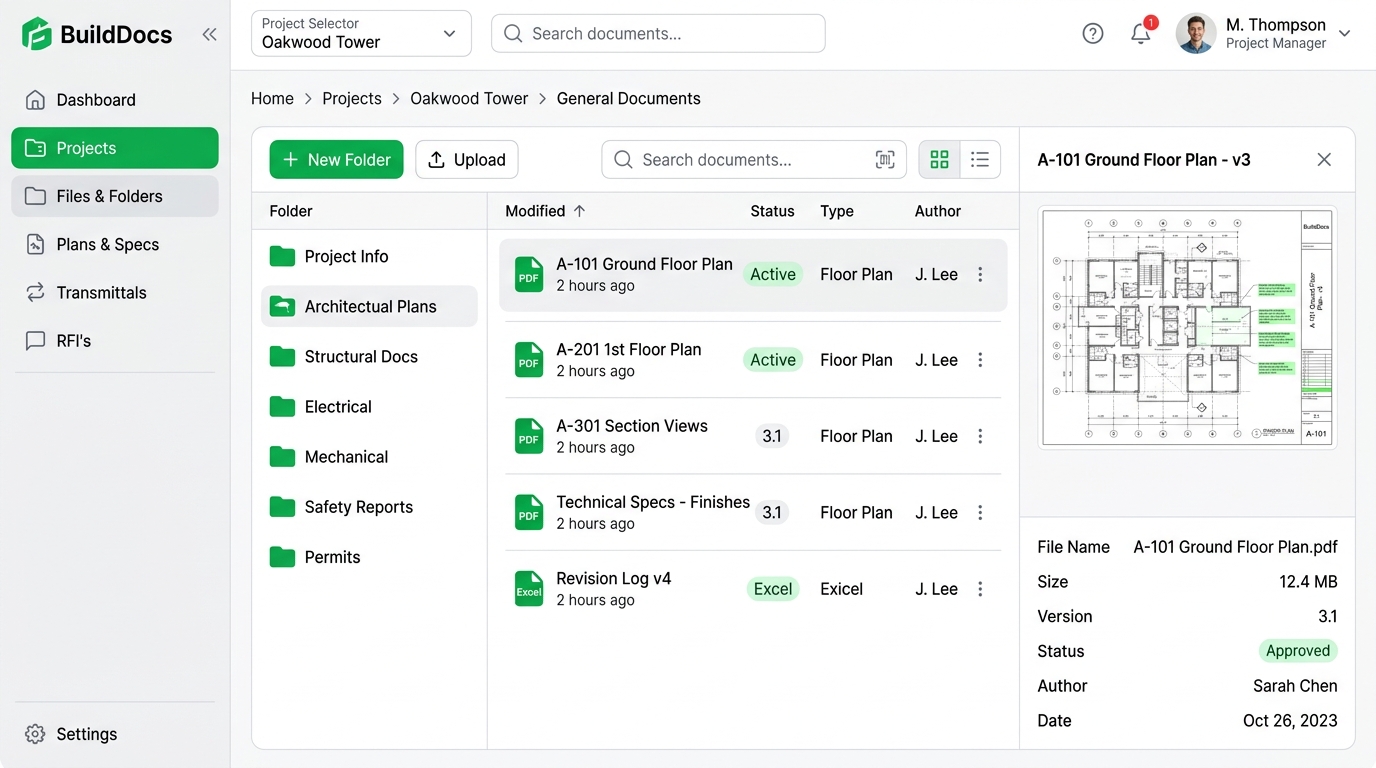This screenshot has height=768, width=1376.
Task: Open notifications bell icon
Action: point(1141,33)
